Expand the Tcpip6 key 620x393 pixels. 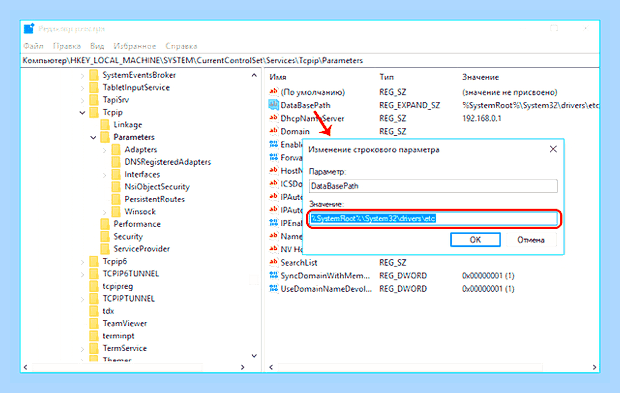pyautogui.click(x=82, y=262)
